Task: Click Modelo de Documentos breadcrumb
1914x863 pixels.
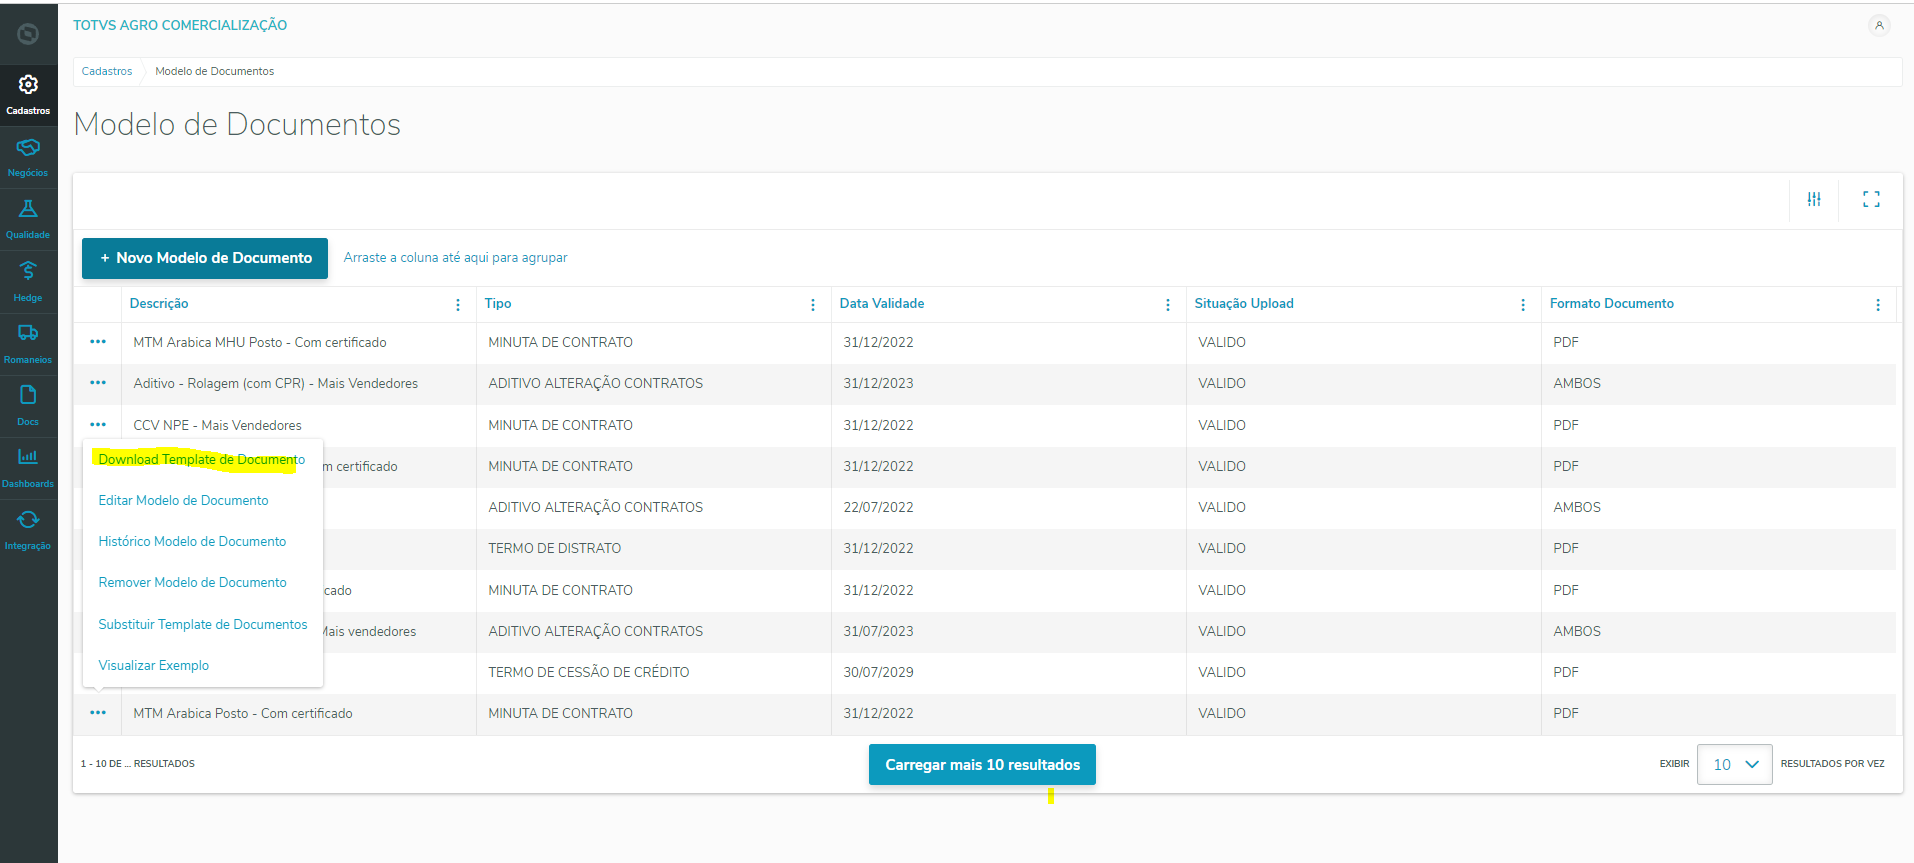Action: click(x=214, y=71)
